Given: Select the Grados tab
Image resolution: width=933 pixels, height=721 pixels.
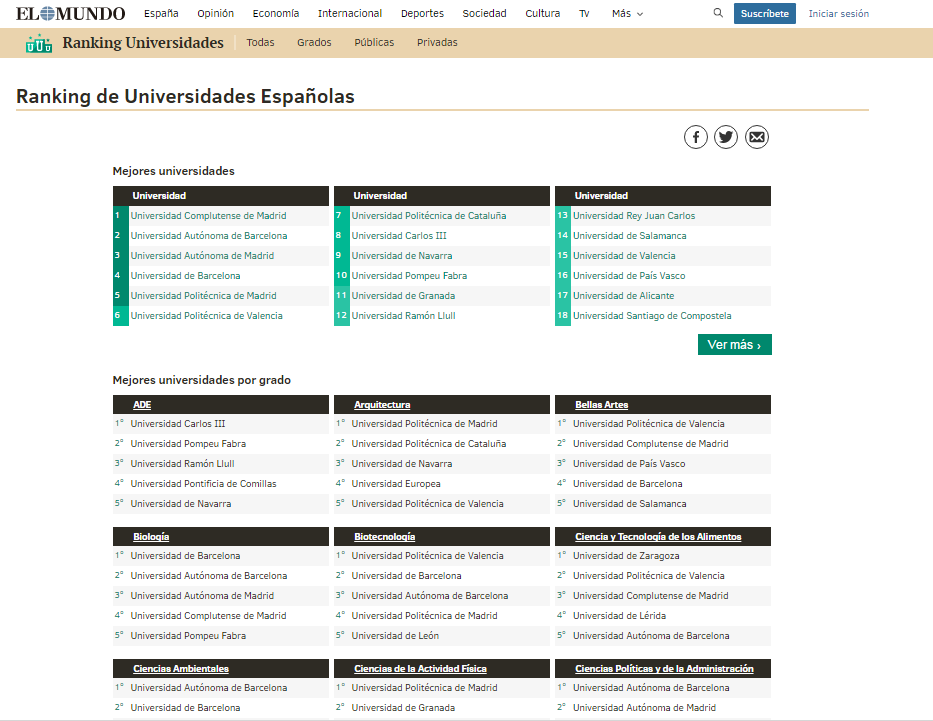Looking at the screenshot, I should pyautogui.click(x=314, y=42).
